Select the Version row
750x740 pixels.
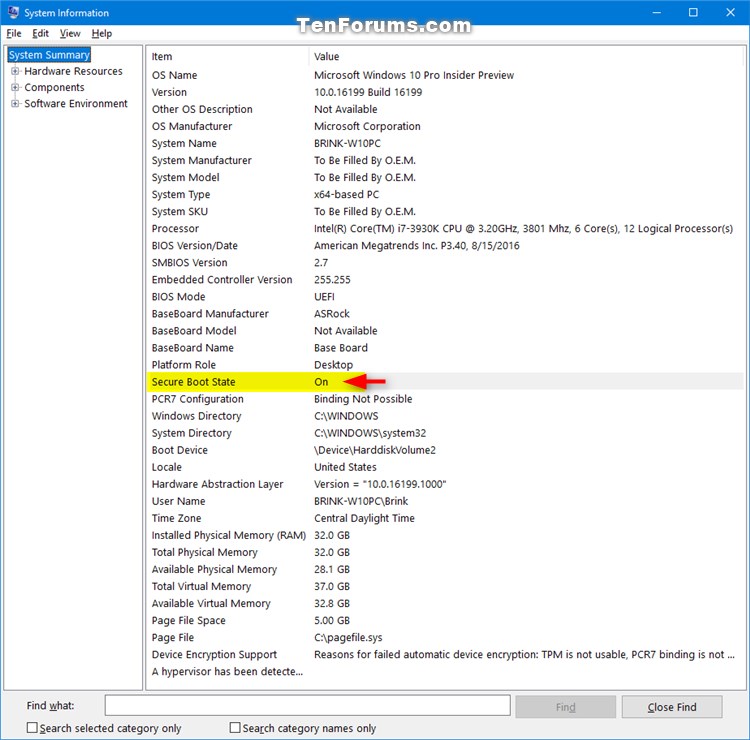click(x=445, y=92)
